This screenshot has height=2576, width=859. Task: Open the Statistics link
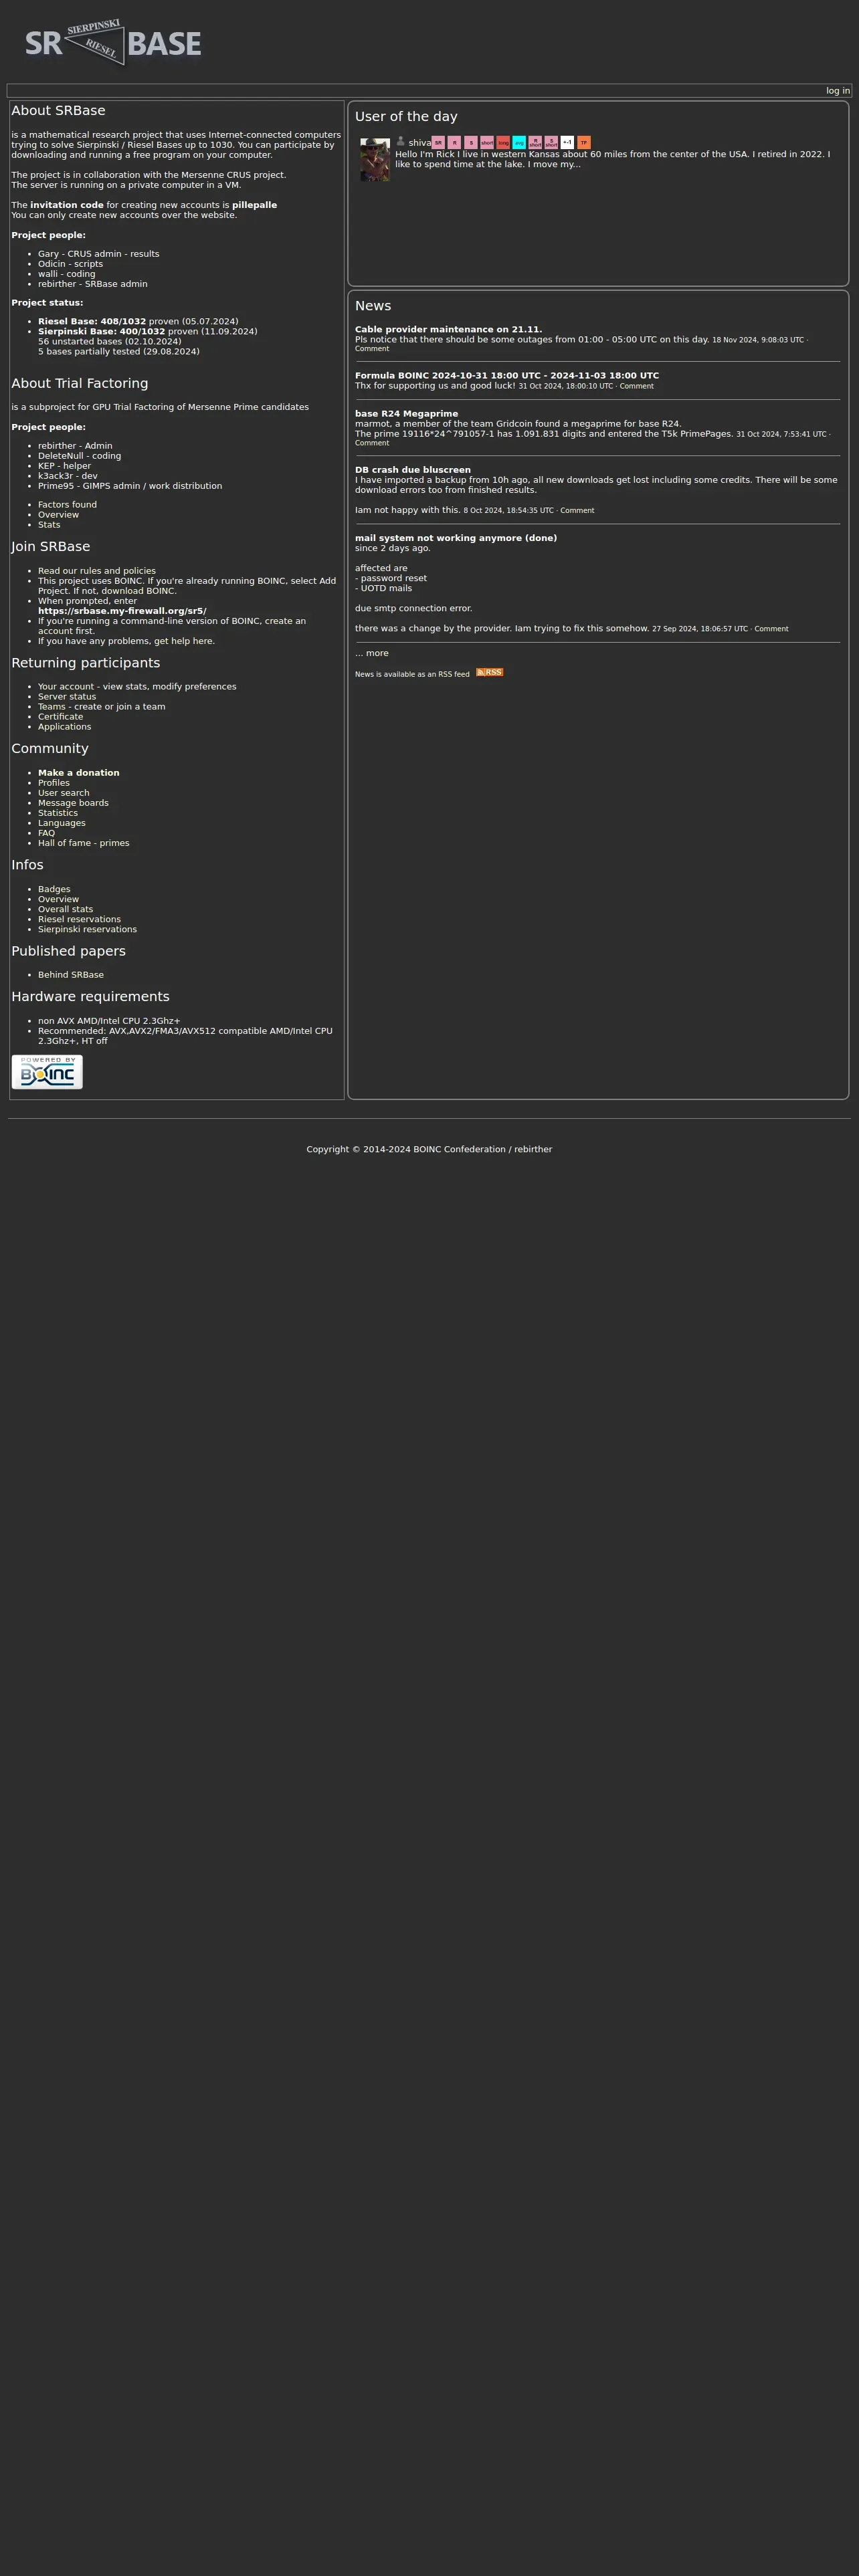58,813
